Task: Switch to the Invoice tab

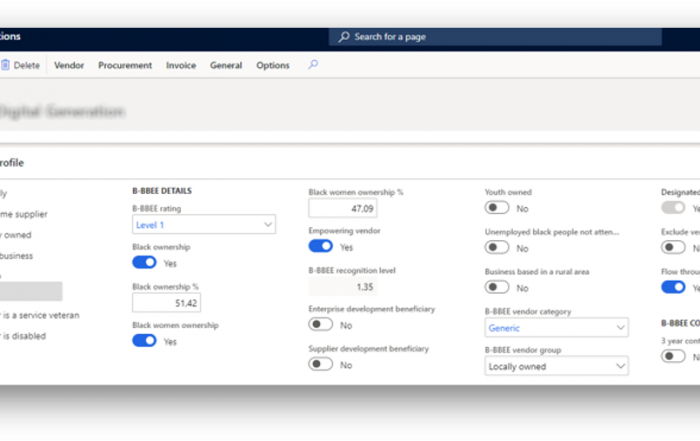Action: click(x=181, y=65)
